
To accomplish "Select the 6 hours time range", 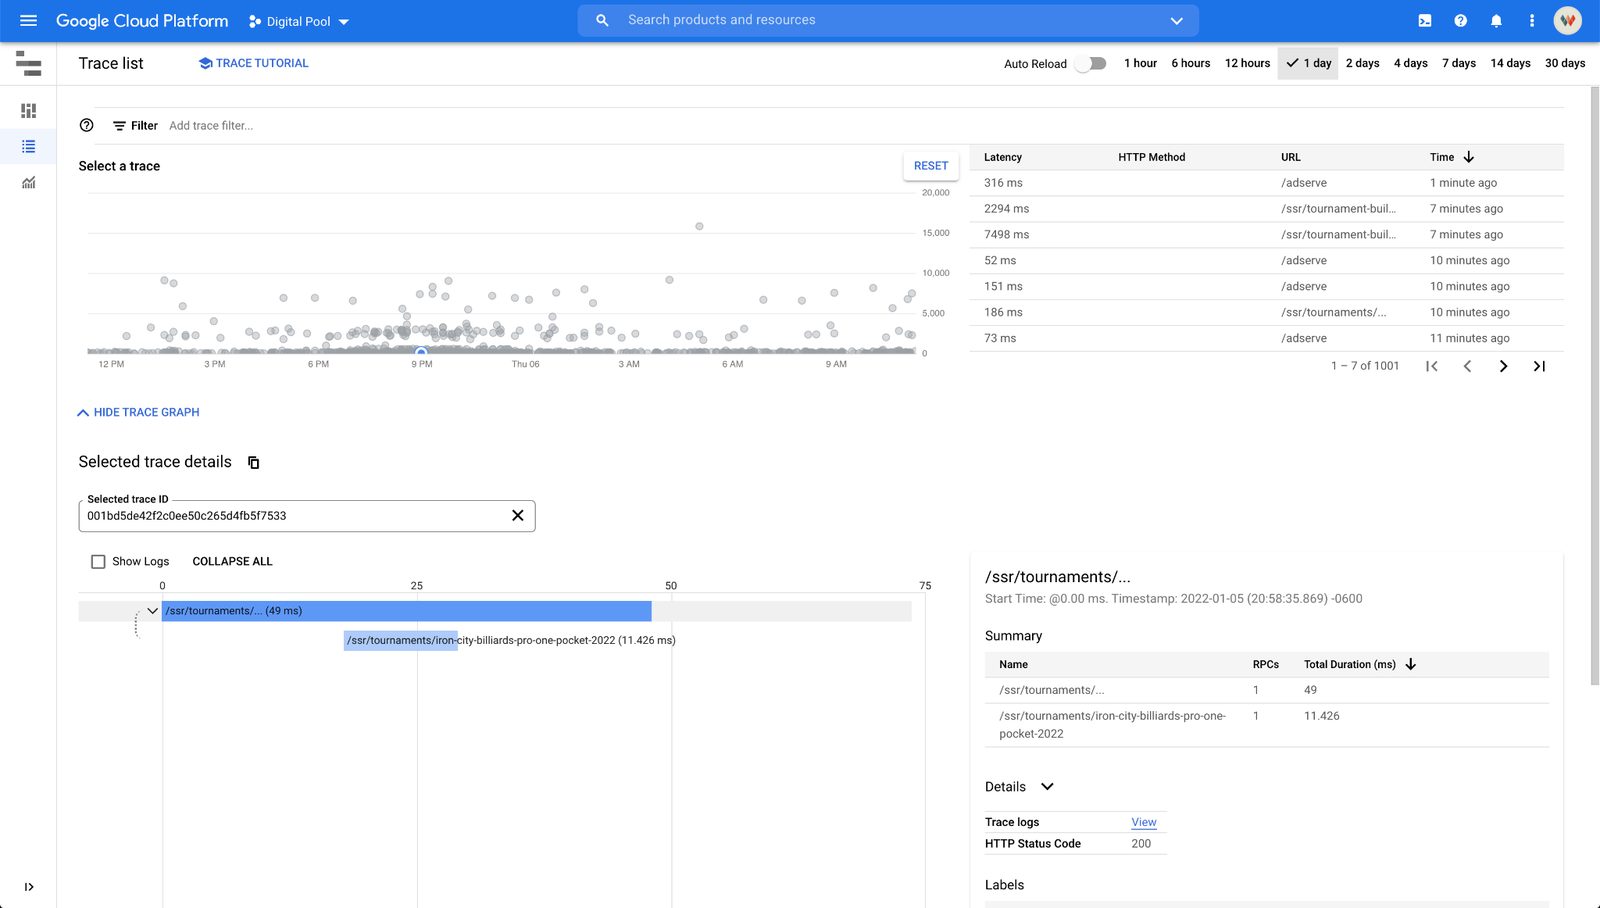I will pos(1191,63).
